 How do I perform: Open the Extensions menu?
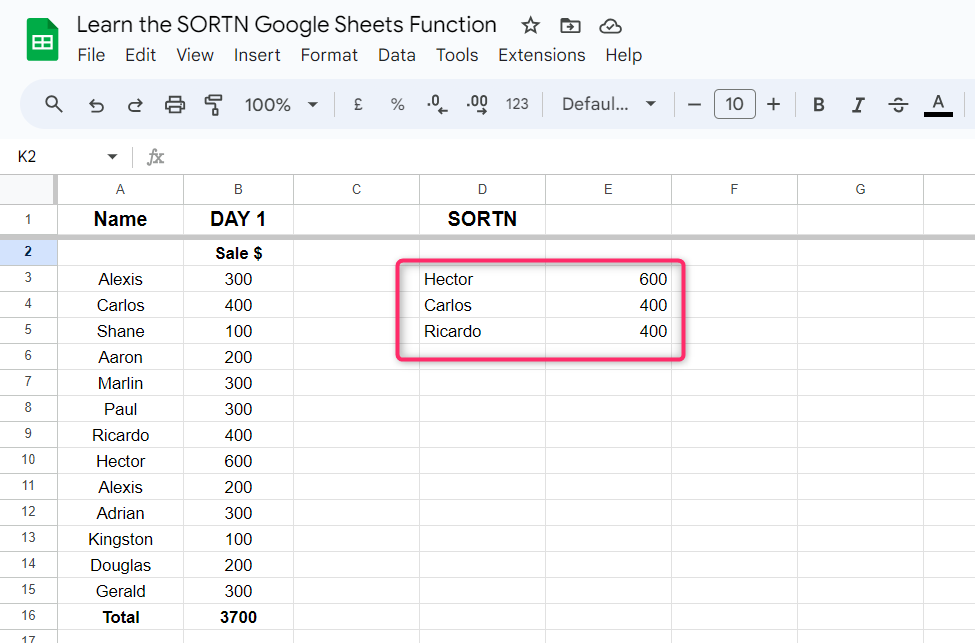coord(542,55)
